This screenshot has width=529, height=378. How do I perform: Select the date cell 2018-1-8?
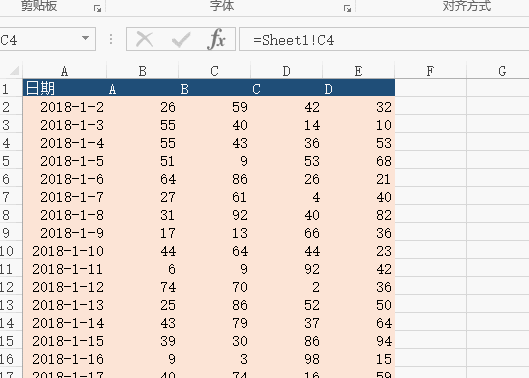pyautogui.click(x=64, y=215)
